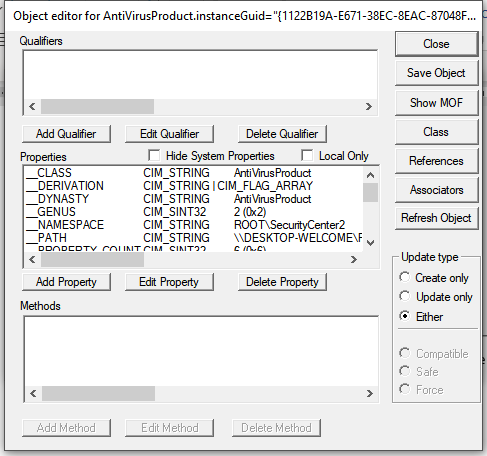The height and width of the screenshot is (456, 487).
Task: Click the Methods list left scroll arrow
Action: (33, 393)
